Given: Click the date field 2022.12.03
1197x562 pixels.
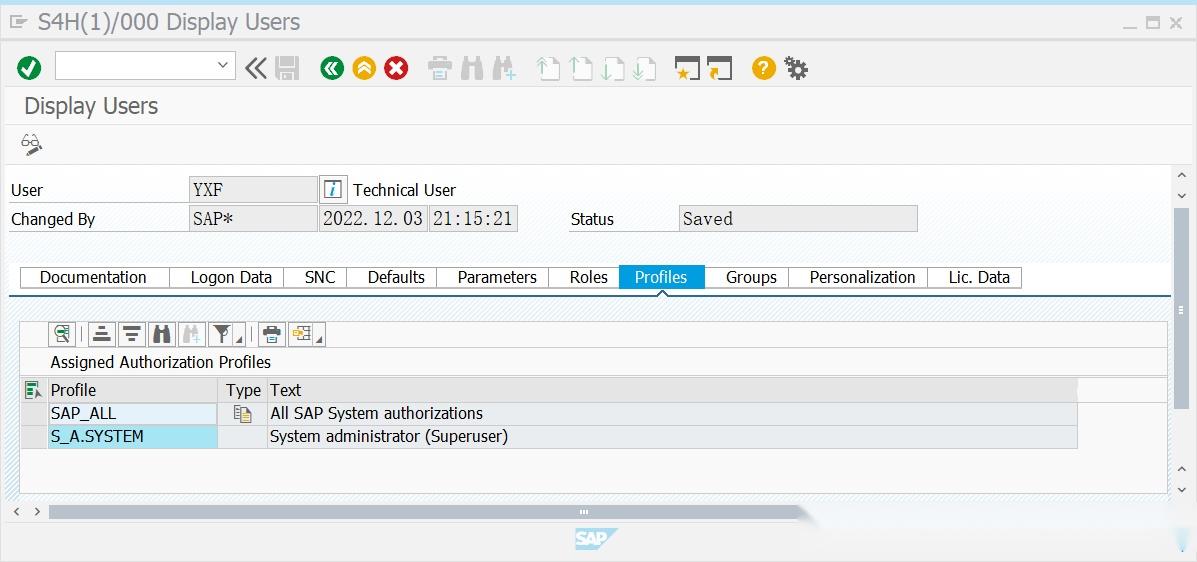Looking at the screenshot, I should 373,218.
